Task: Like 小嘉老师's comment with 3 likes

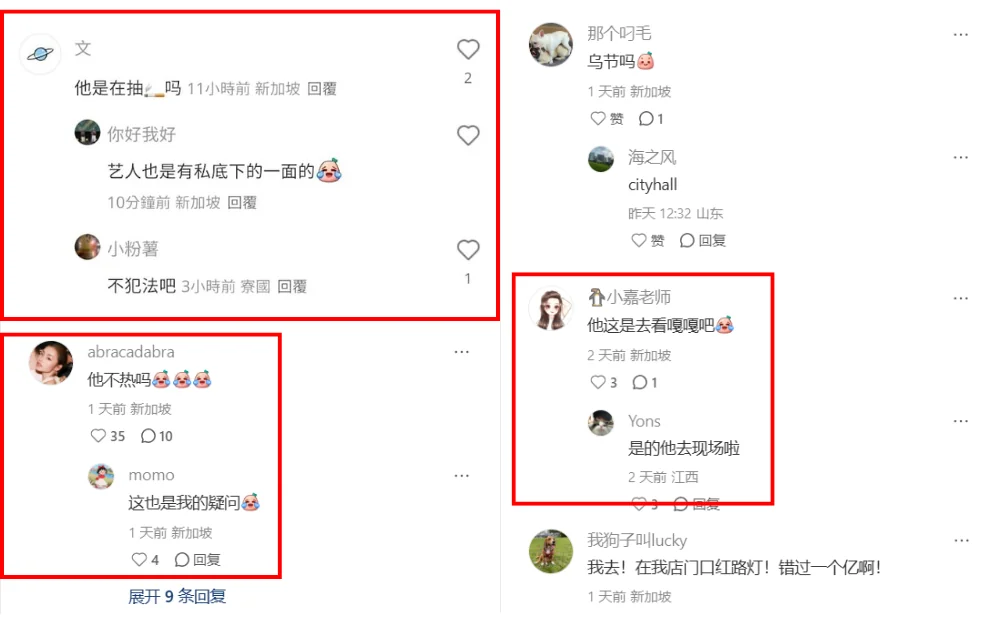Action: tap(603, 383)
